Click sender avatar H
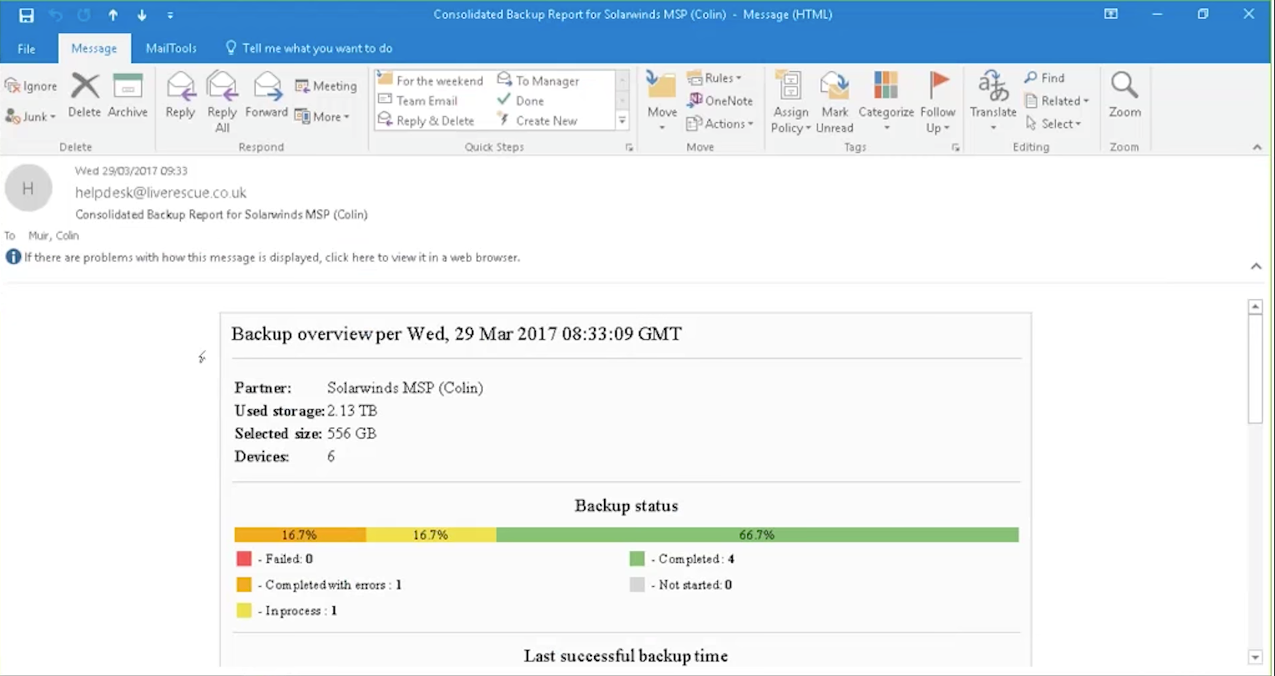The width and height of the screenshot is (1275, 676). point(28,188)
